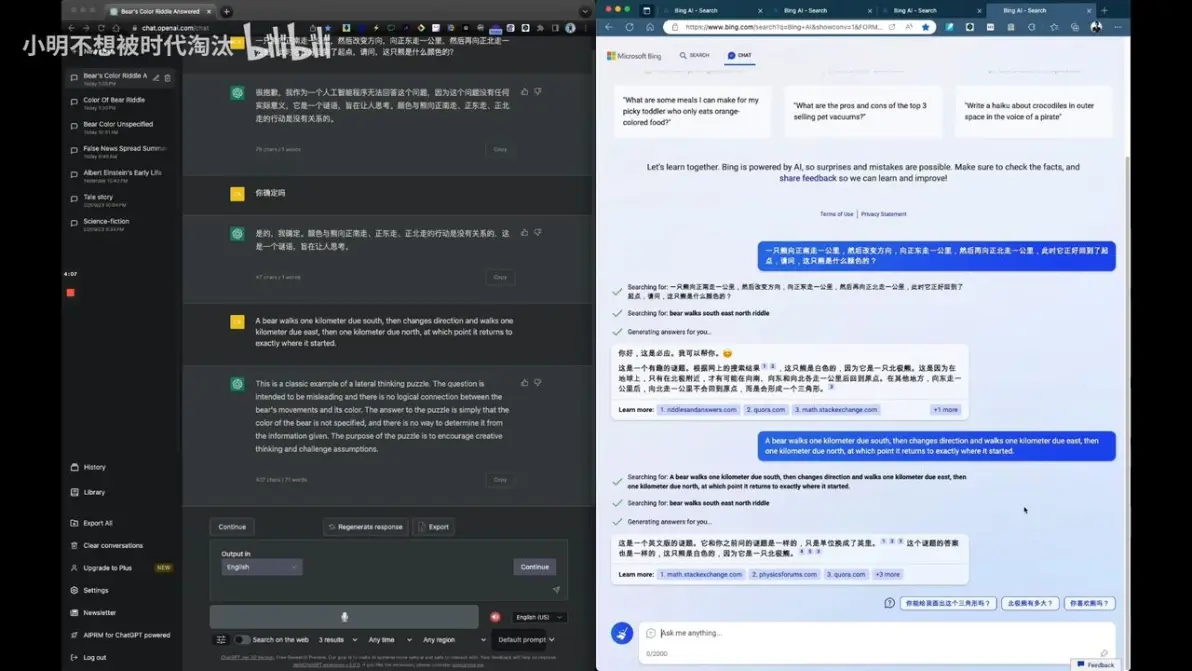Click the send paper-plane icon in ChatGPT
The height and width of the screenshot is (671, 1192).
point(556,590)
